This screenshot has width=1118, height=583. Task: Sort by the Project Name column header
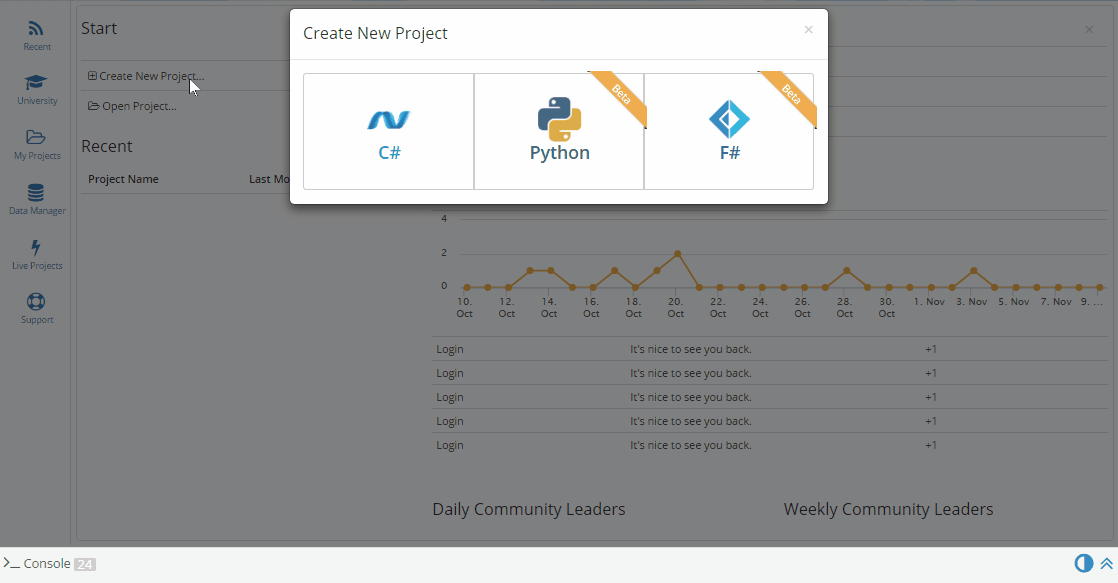(x=123, y=179)
